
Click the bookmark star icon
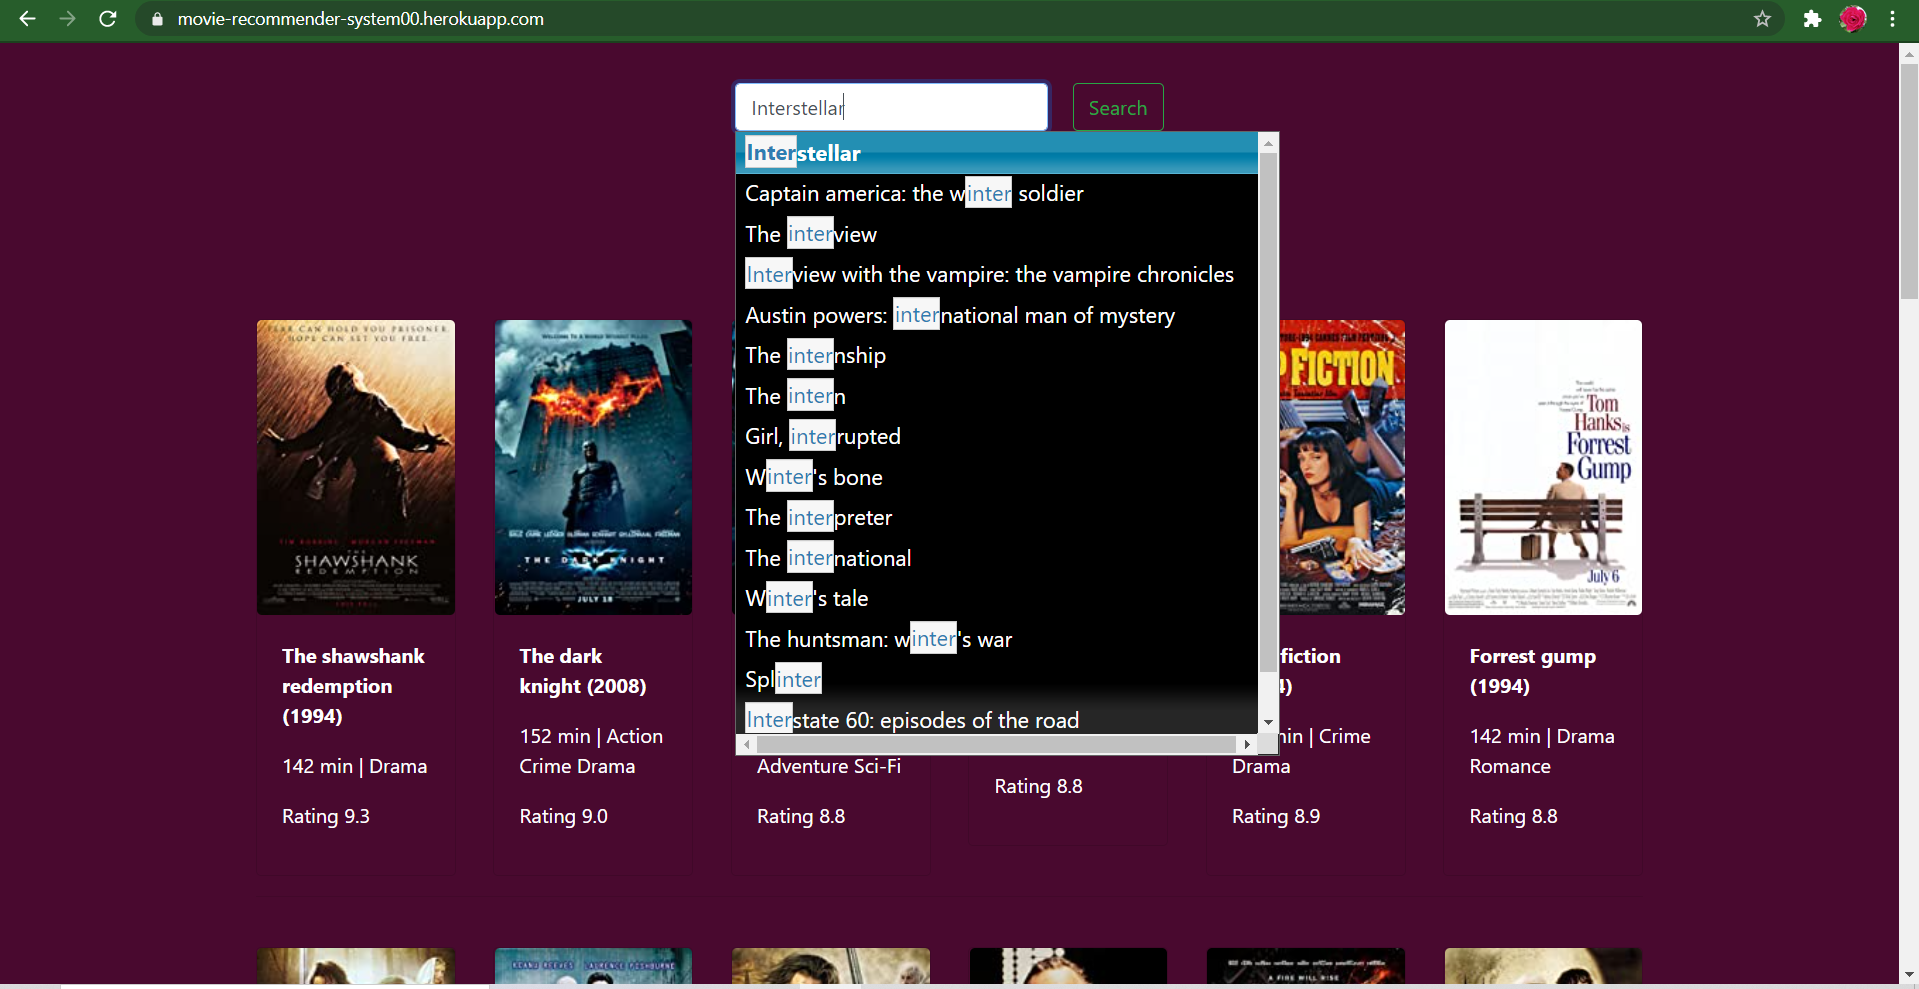point(1763,19)
